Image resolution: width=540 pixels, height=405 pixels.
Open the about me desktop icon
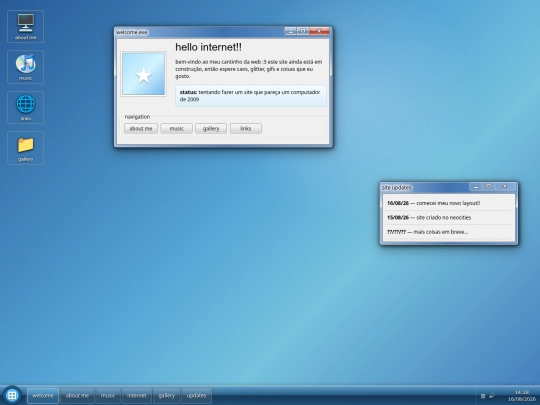click(x=25, y=27)
